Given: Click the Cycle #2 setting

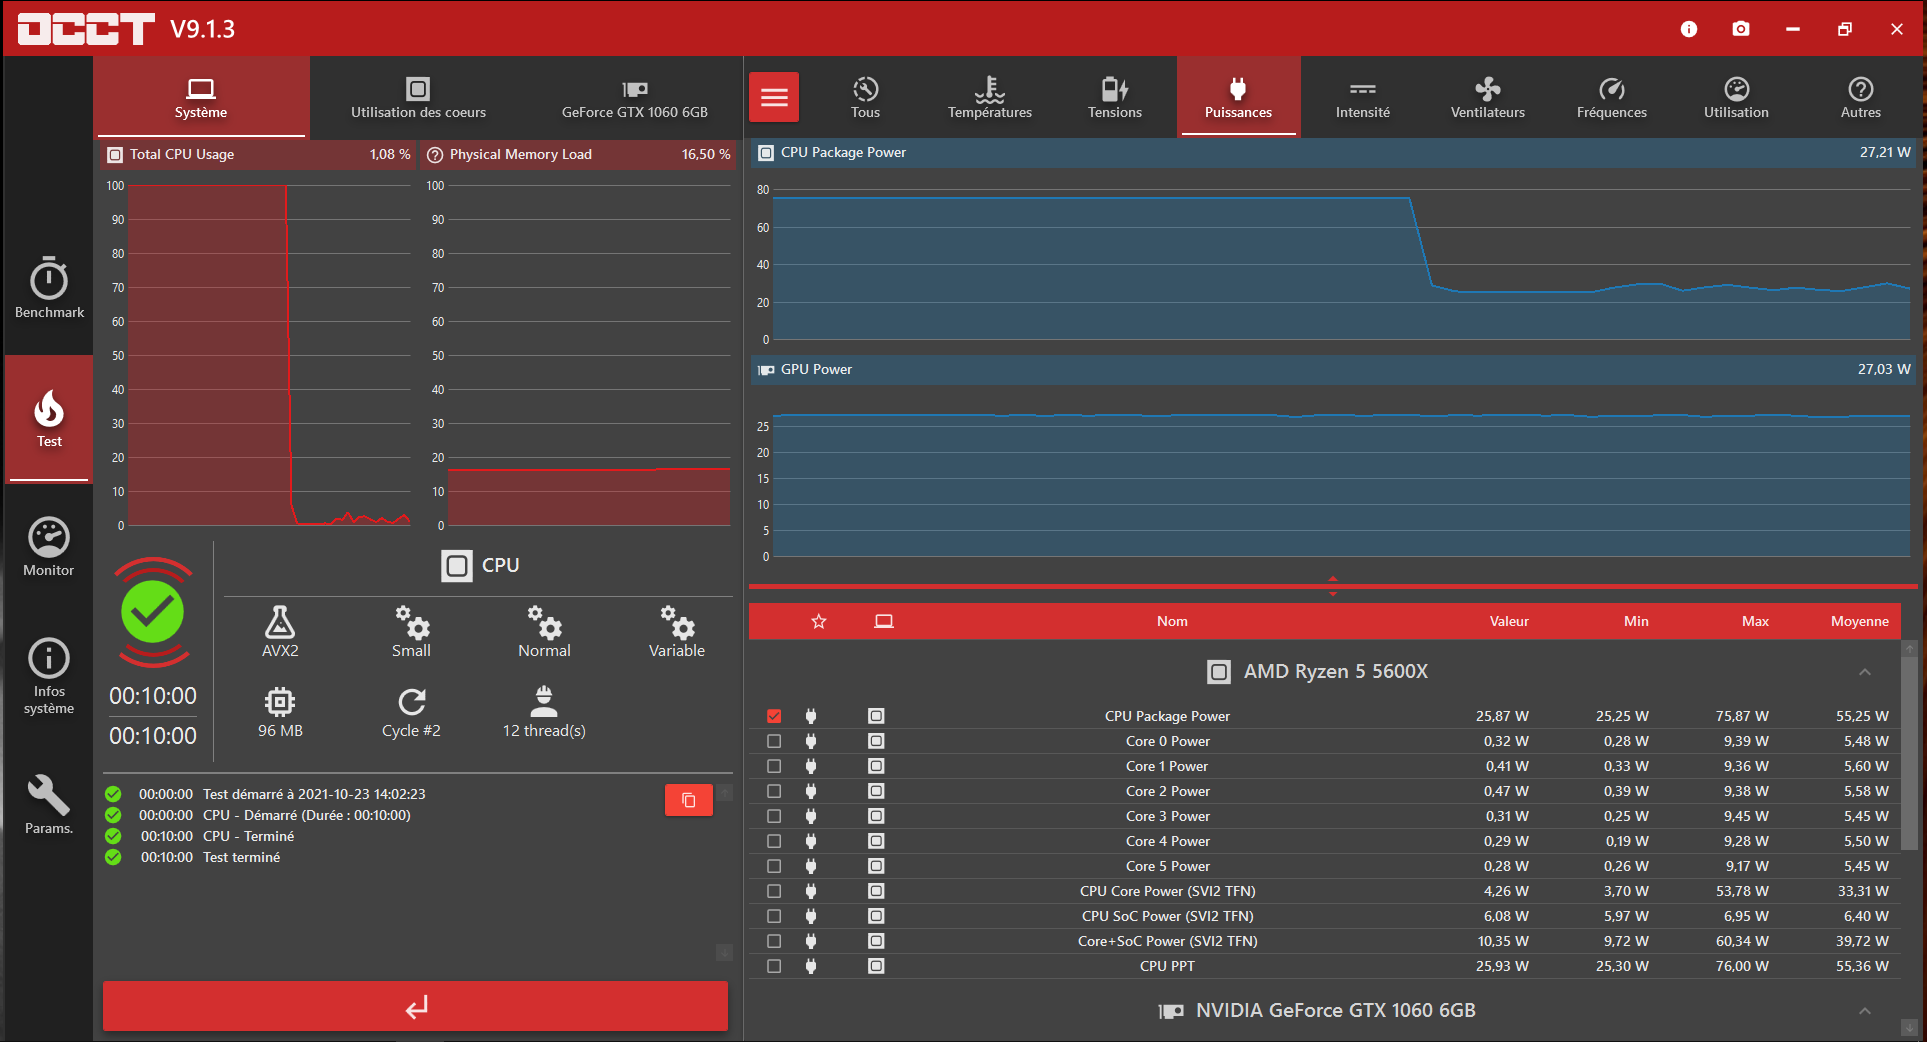Looking at the screenshot, I should (x=411, y=712).
